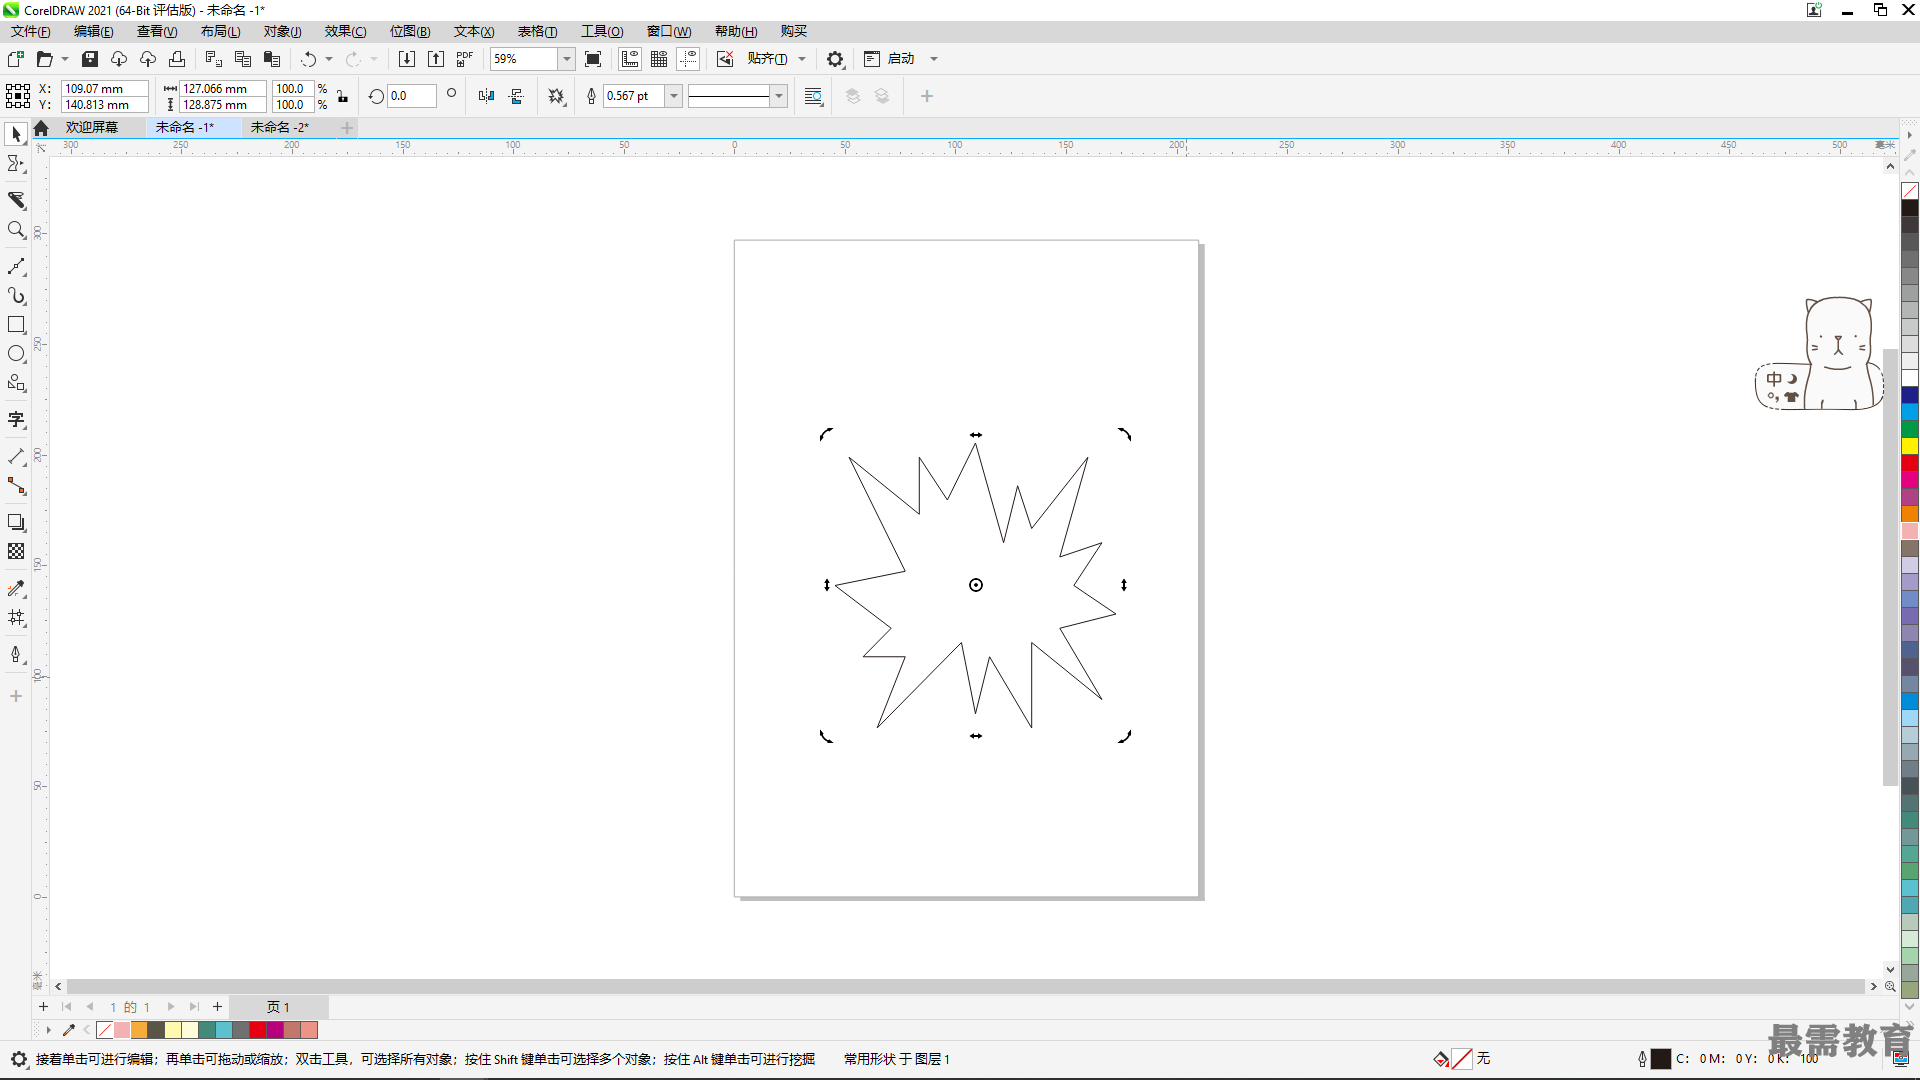The width and height of the screenshot is (1920, 1080).
Task: Toggle show grid button
Action: [659, 59]
